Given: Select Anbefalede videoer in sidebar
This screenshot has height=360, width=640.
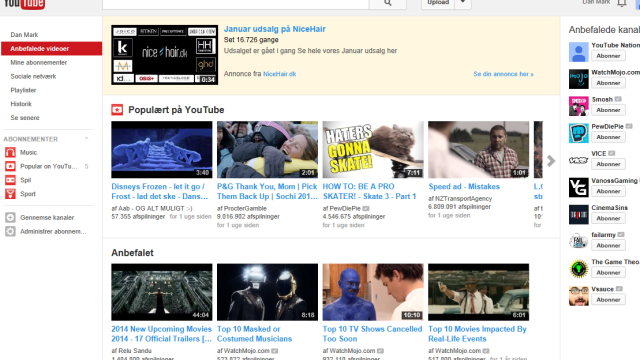Looking at the screenshot, I should (x=51, y=49).
